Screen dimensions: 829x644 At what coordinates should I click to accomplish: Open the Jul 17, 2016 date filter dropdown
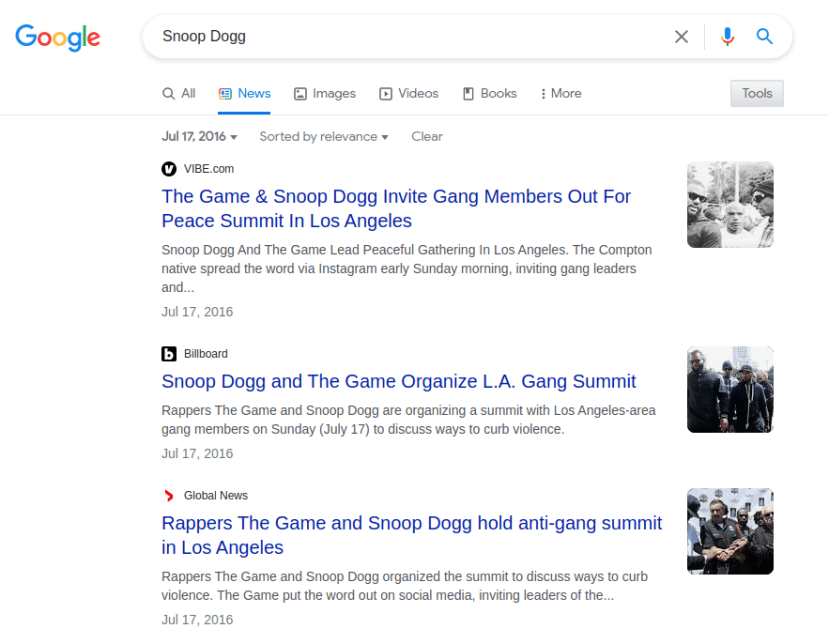click(199, 136)
